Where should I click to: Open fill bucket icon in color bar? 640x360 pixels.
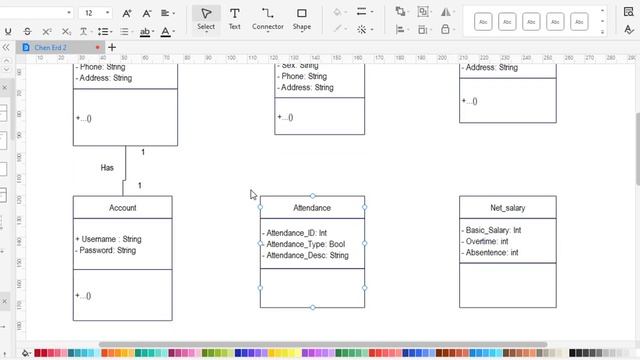tap(26, 353)
